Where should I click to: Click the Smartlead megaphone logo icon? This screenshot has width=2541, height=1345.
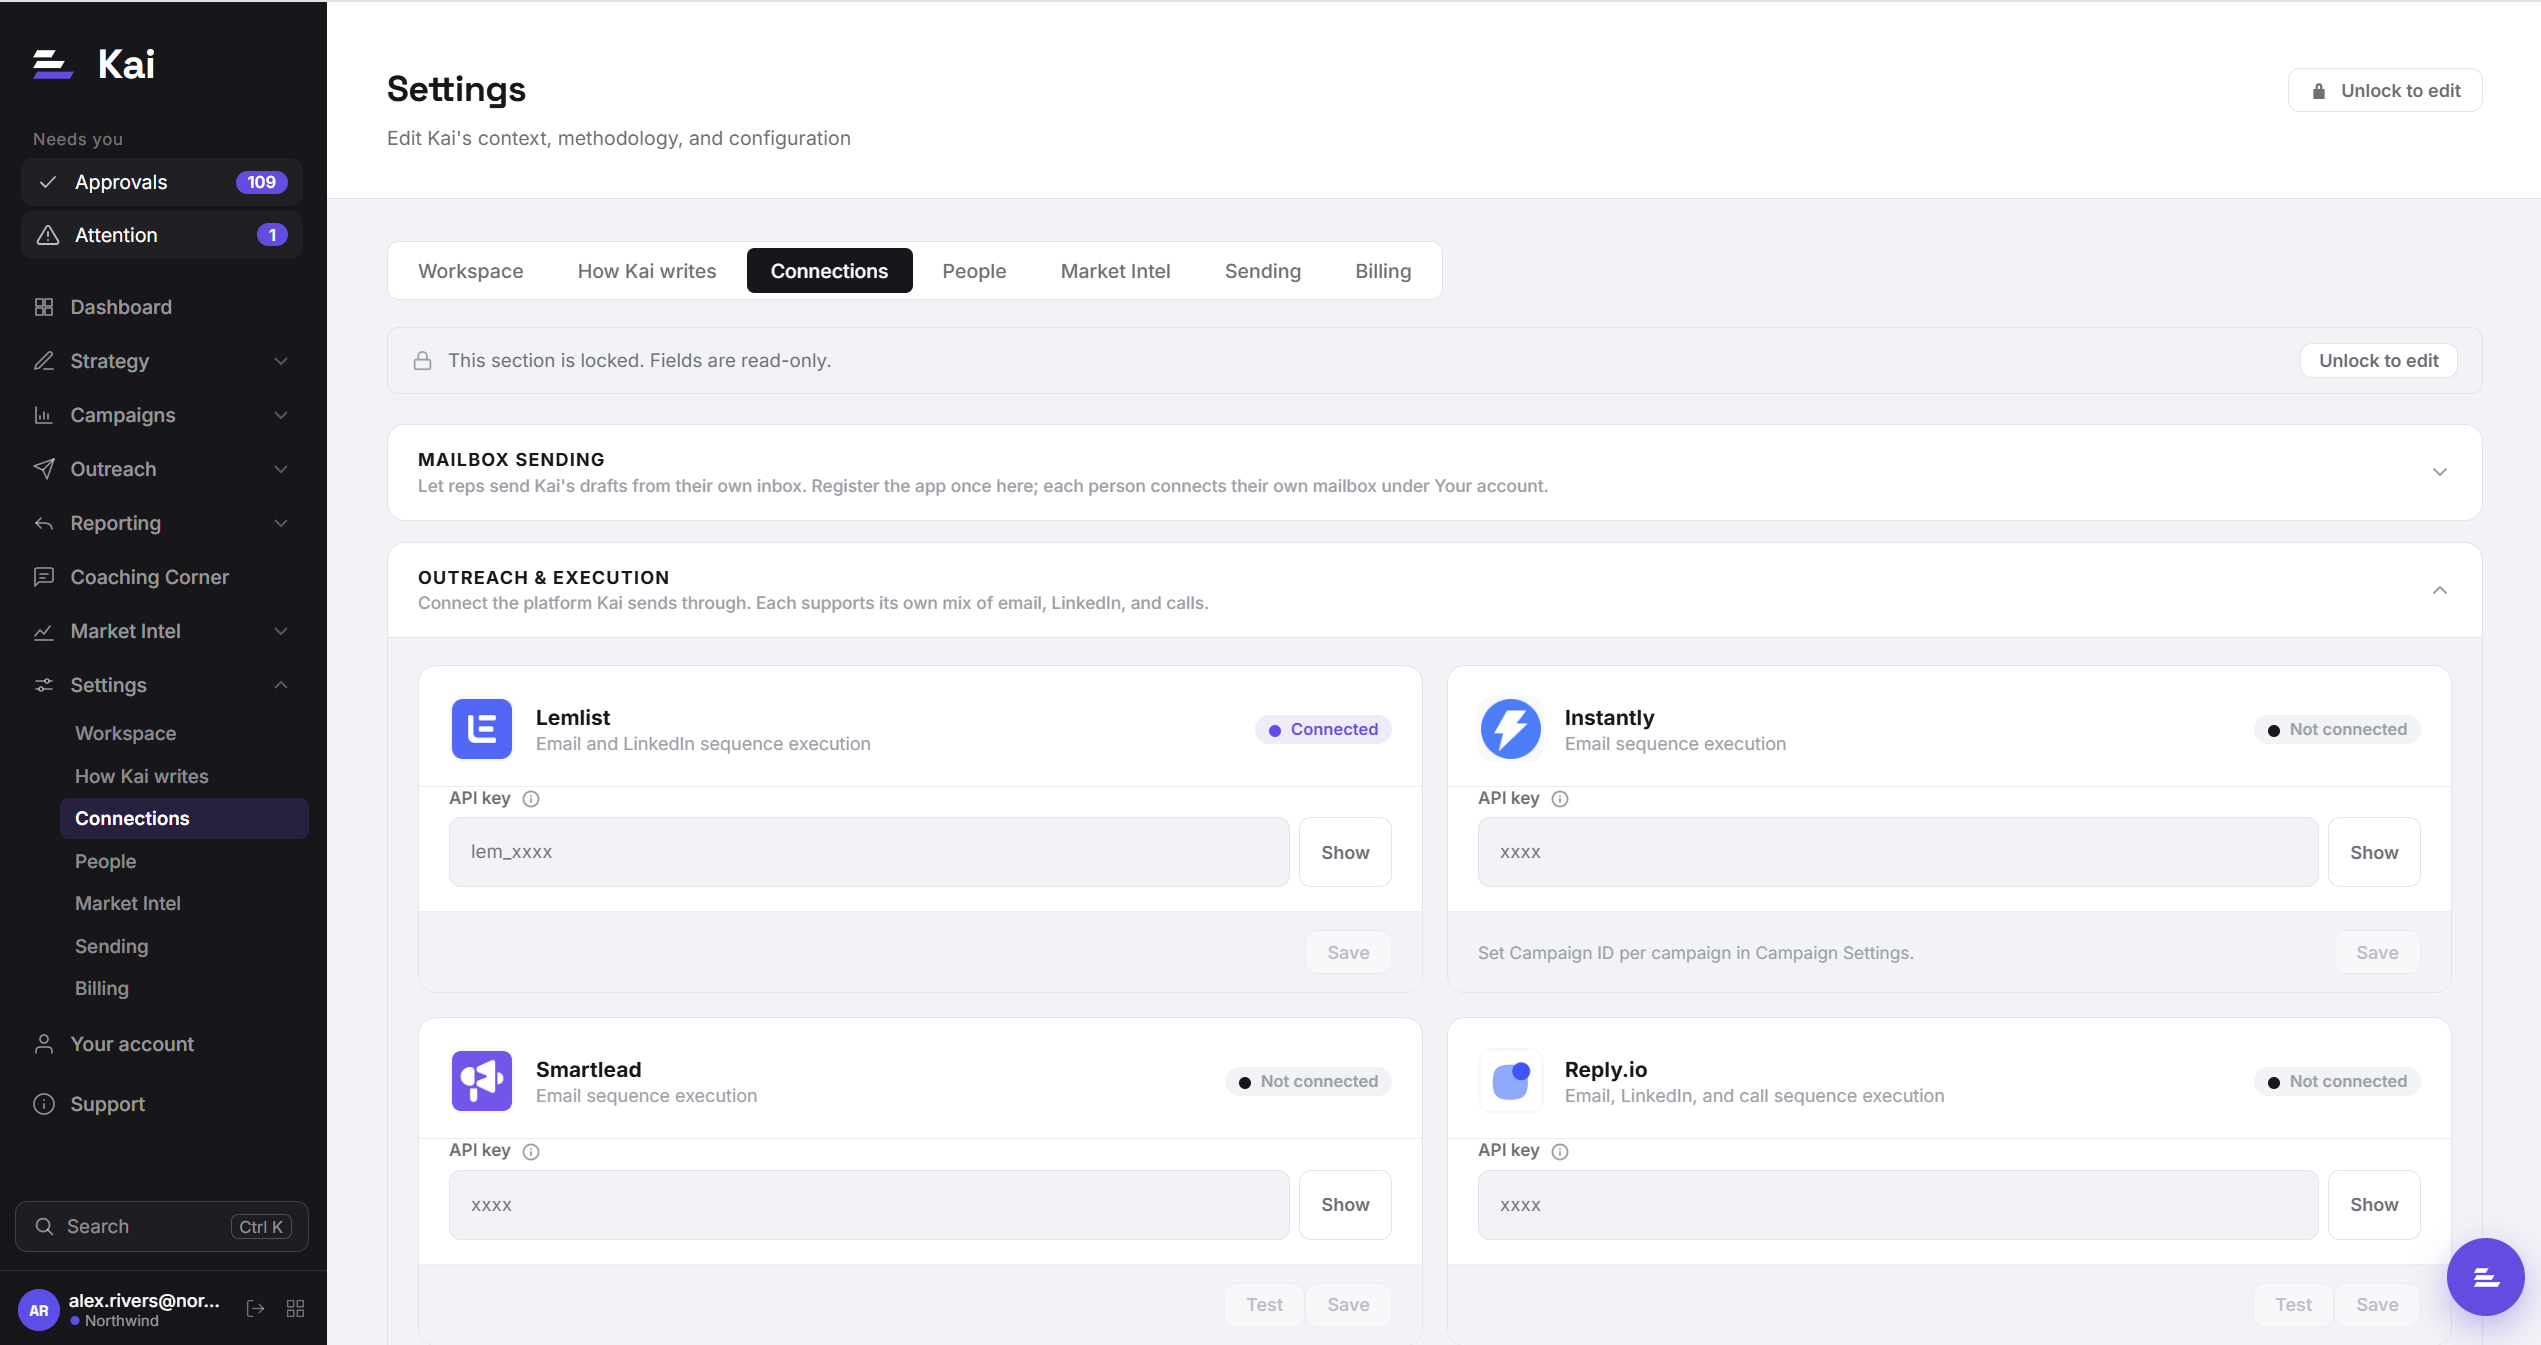click(482, 1081)
